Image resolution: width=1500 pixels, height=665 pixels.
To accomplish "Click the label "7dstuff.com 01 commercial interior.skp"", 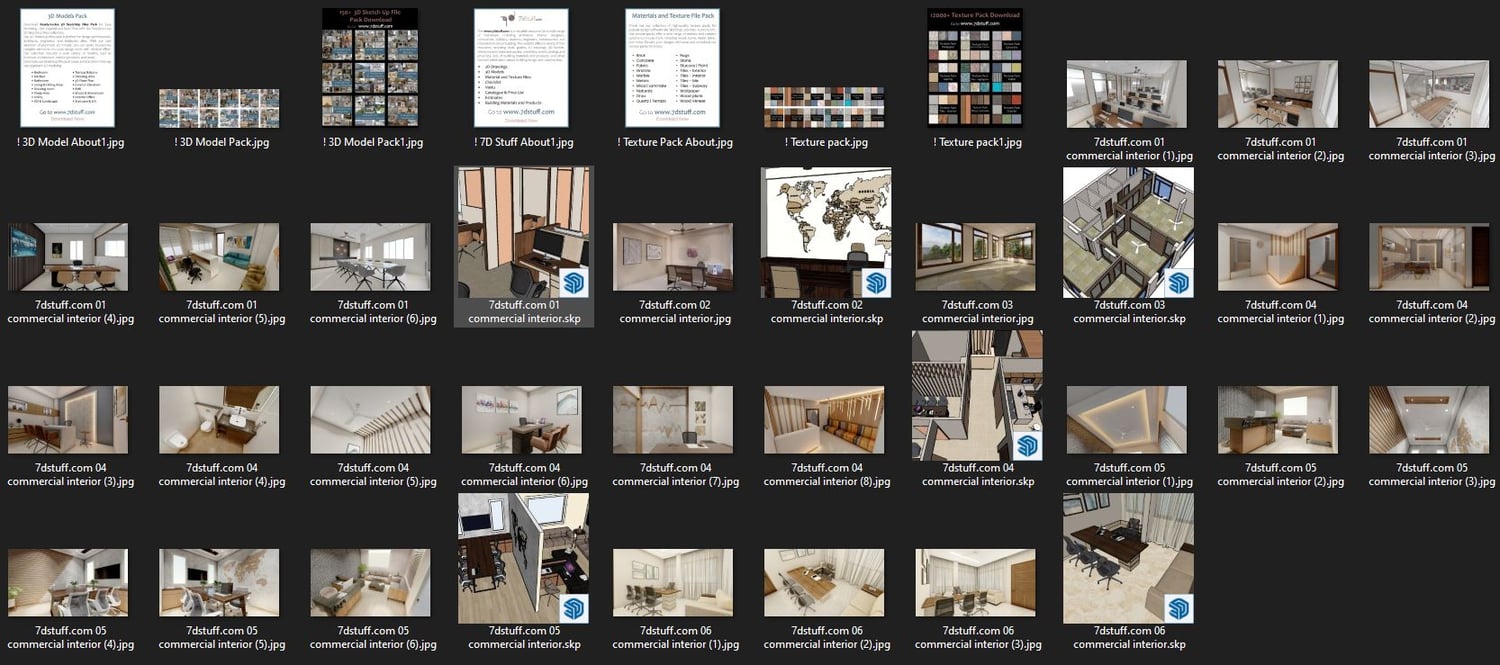I will pyautogui.click(x=525, y=312).
